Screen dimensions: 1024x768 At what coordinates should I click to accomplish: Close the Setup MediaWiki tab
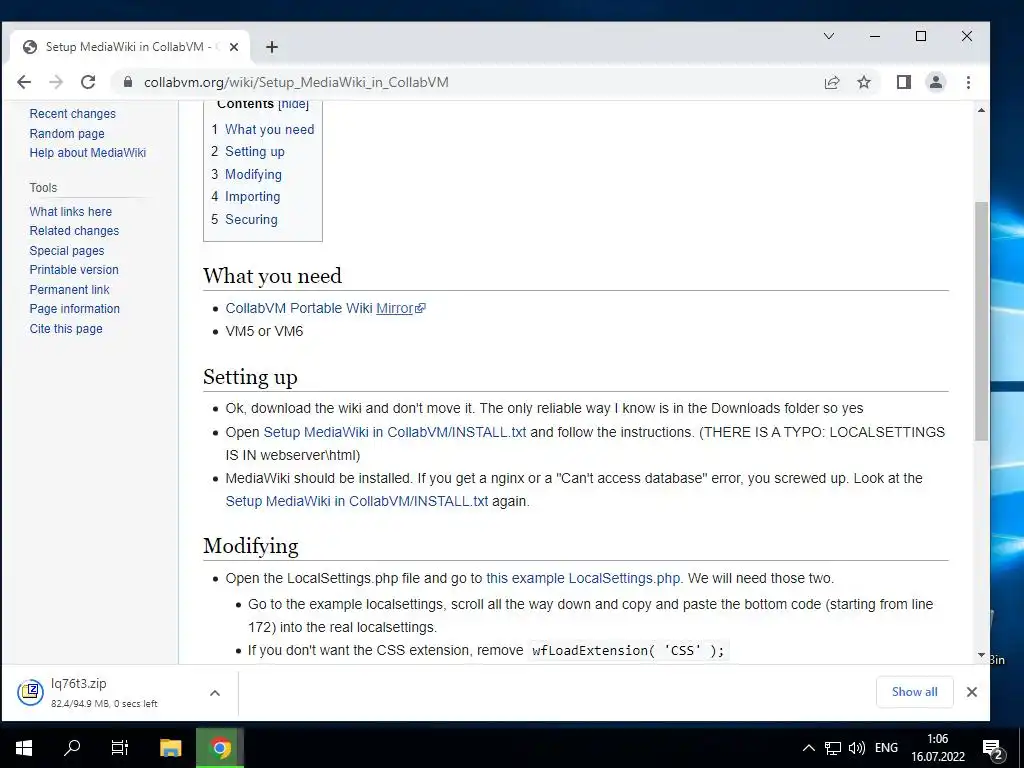234,47
